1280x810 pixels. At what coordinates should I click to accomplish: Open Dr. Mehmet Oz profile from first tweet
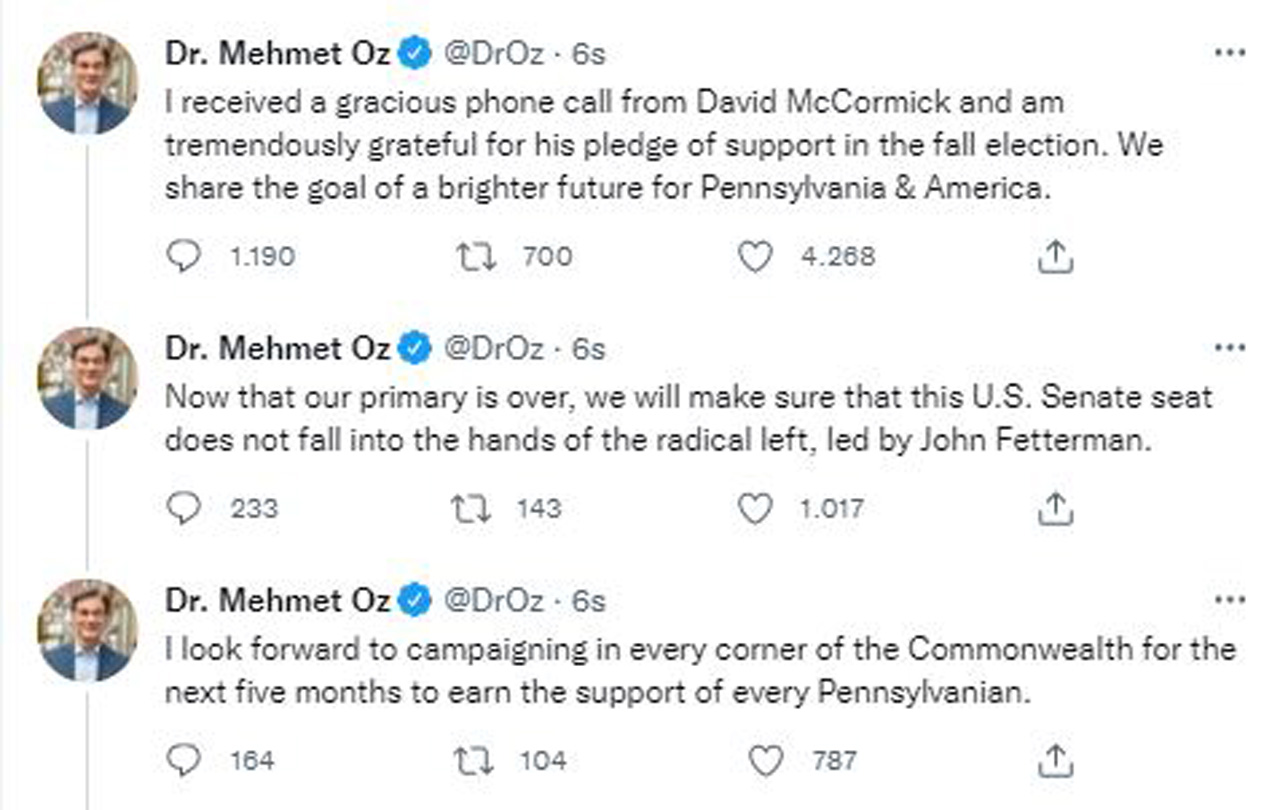click(x=277, y=54)
